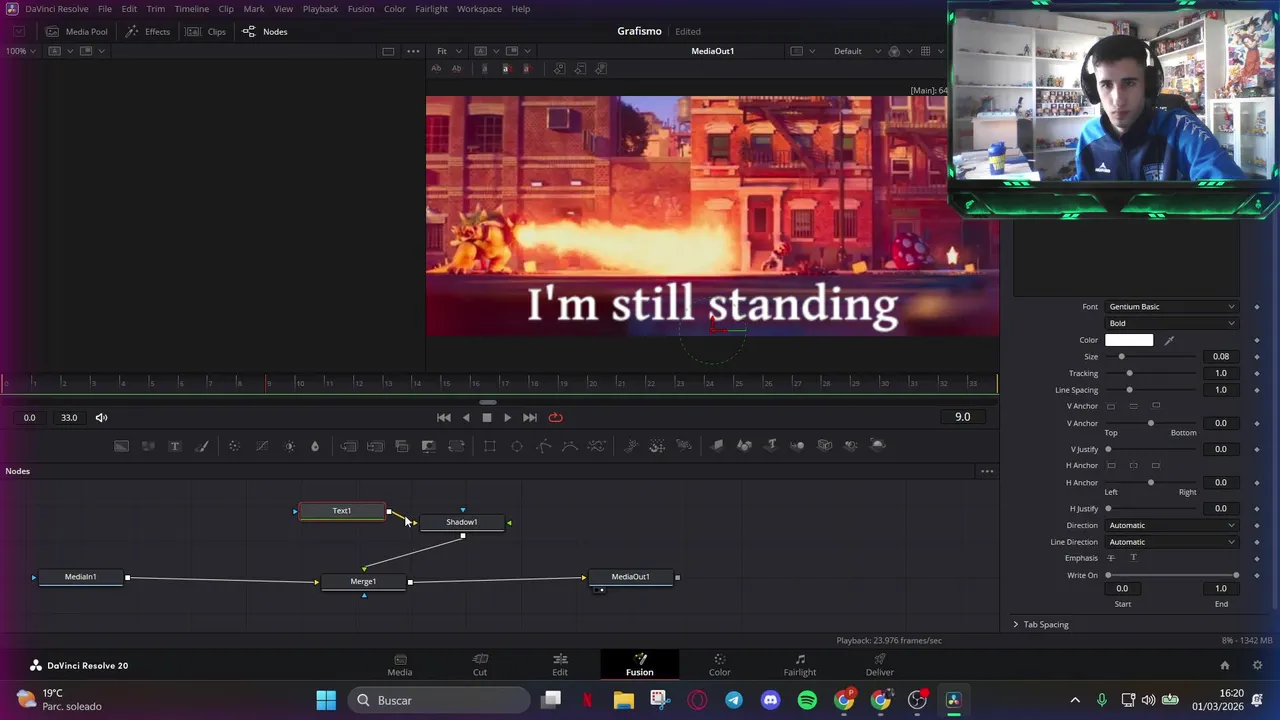Open the 100% zoom dropdown
The height and width of the screenshot is (720, 1280).
[21, 51]
